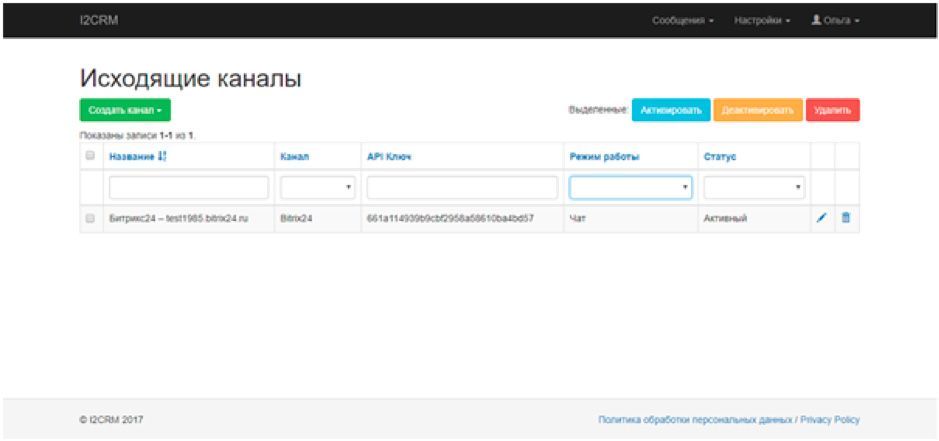This screenshot has width=939, height=441.
Task: Sort the table by Канал column header
Action: coord(294,157)
